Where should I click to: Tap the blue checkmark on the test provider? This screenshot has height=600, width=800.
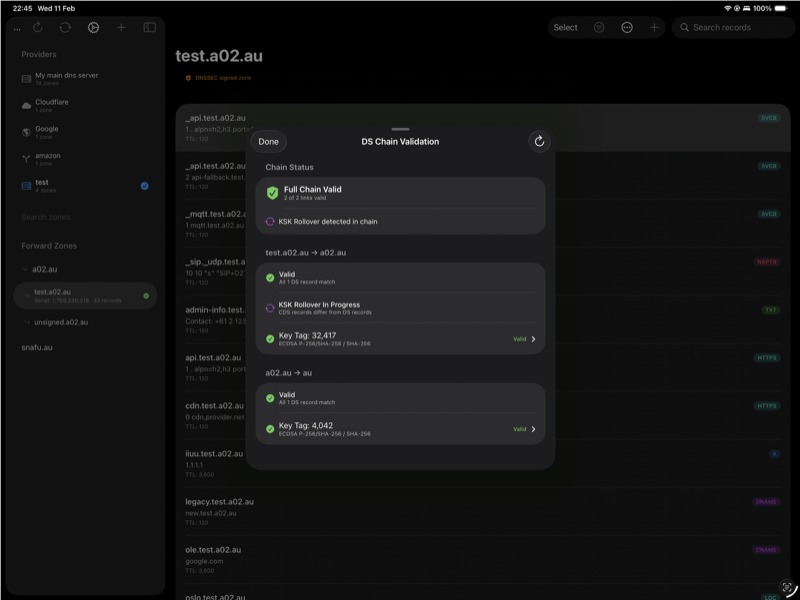146,185
